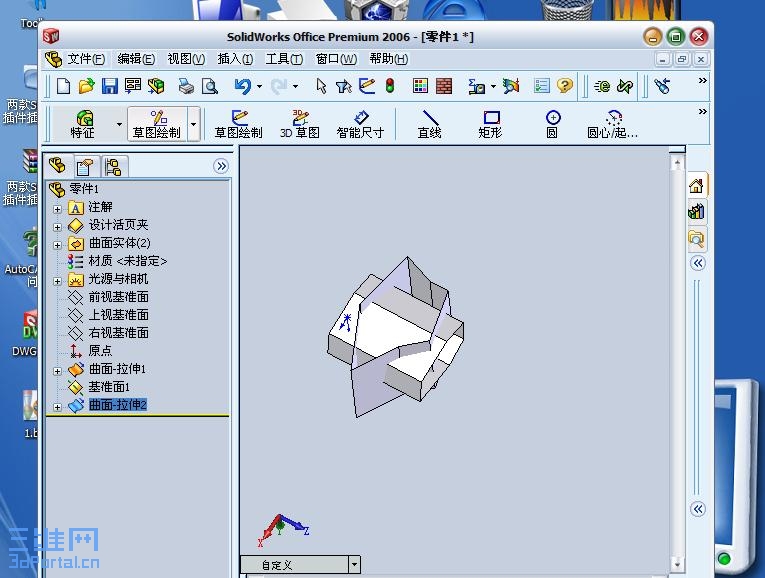Save the part with the floppy icon
765x578 pixels.
coord(110,86)
